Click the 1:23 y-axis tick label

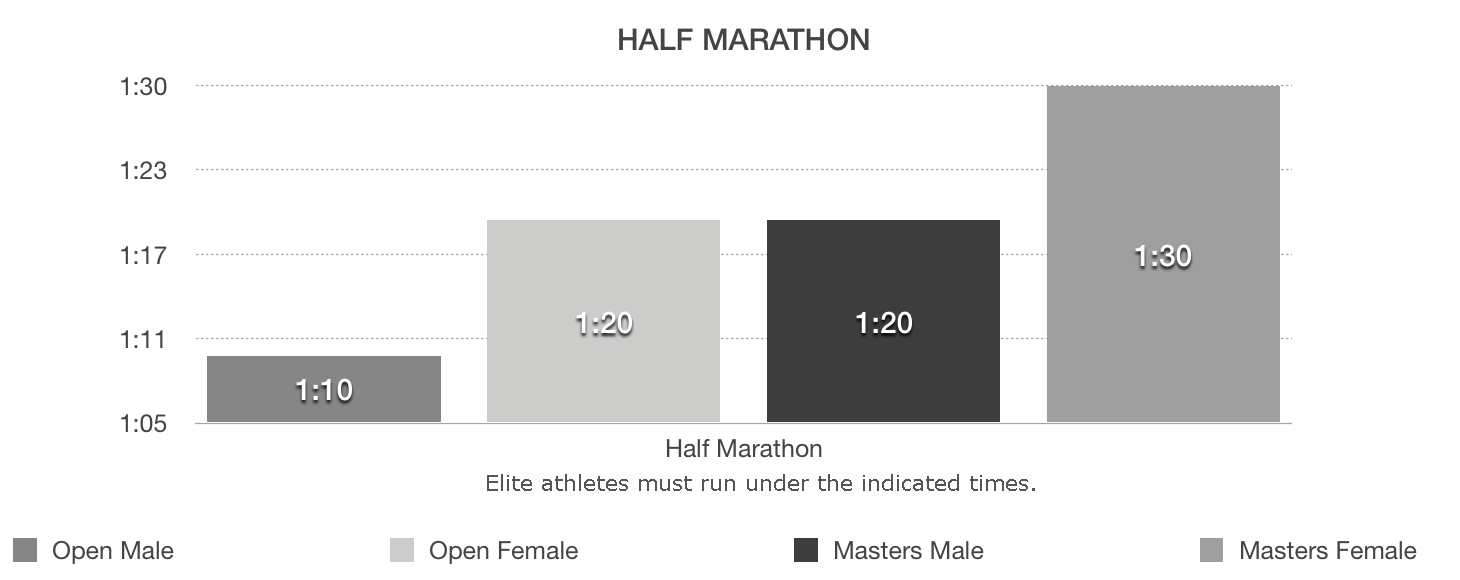pos(143,171)
